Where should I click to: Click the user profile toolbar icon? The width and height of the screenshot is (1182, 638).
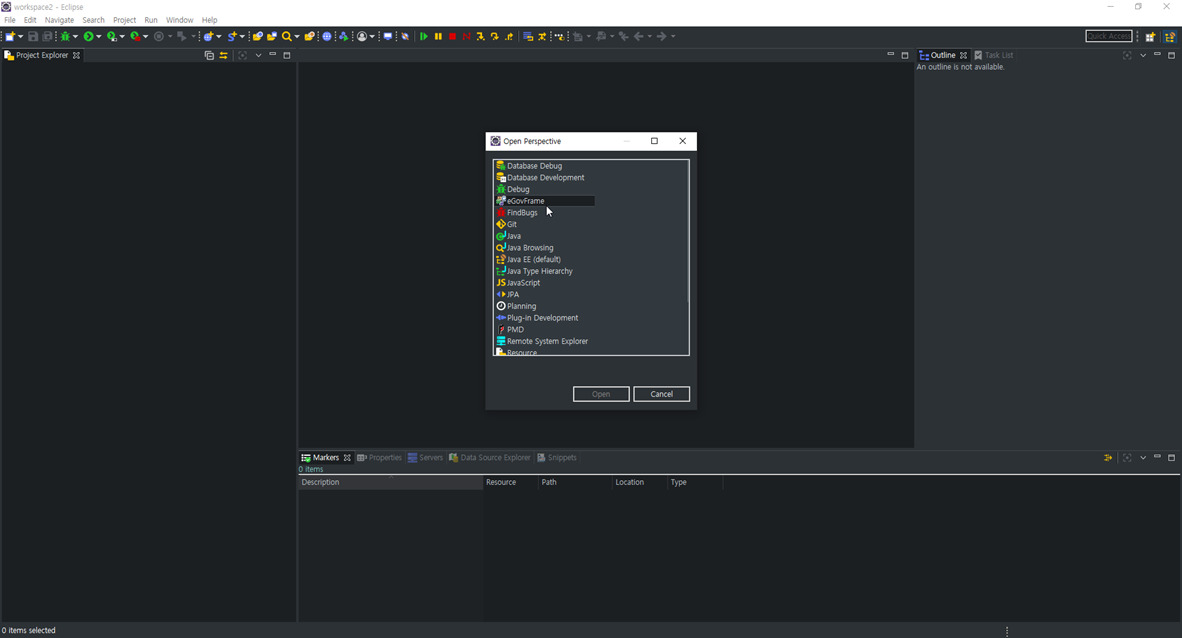click(362, 36)
